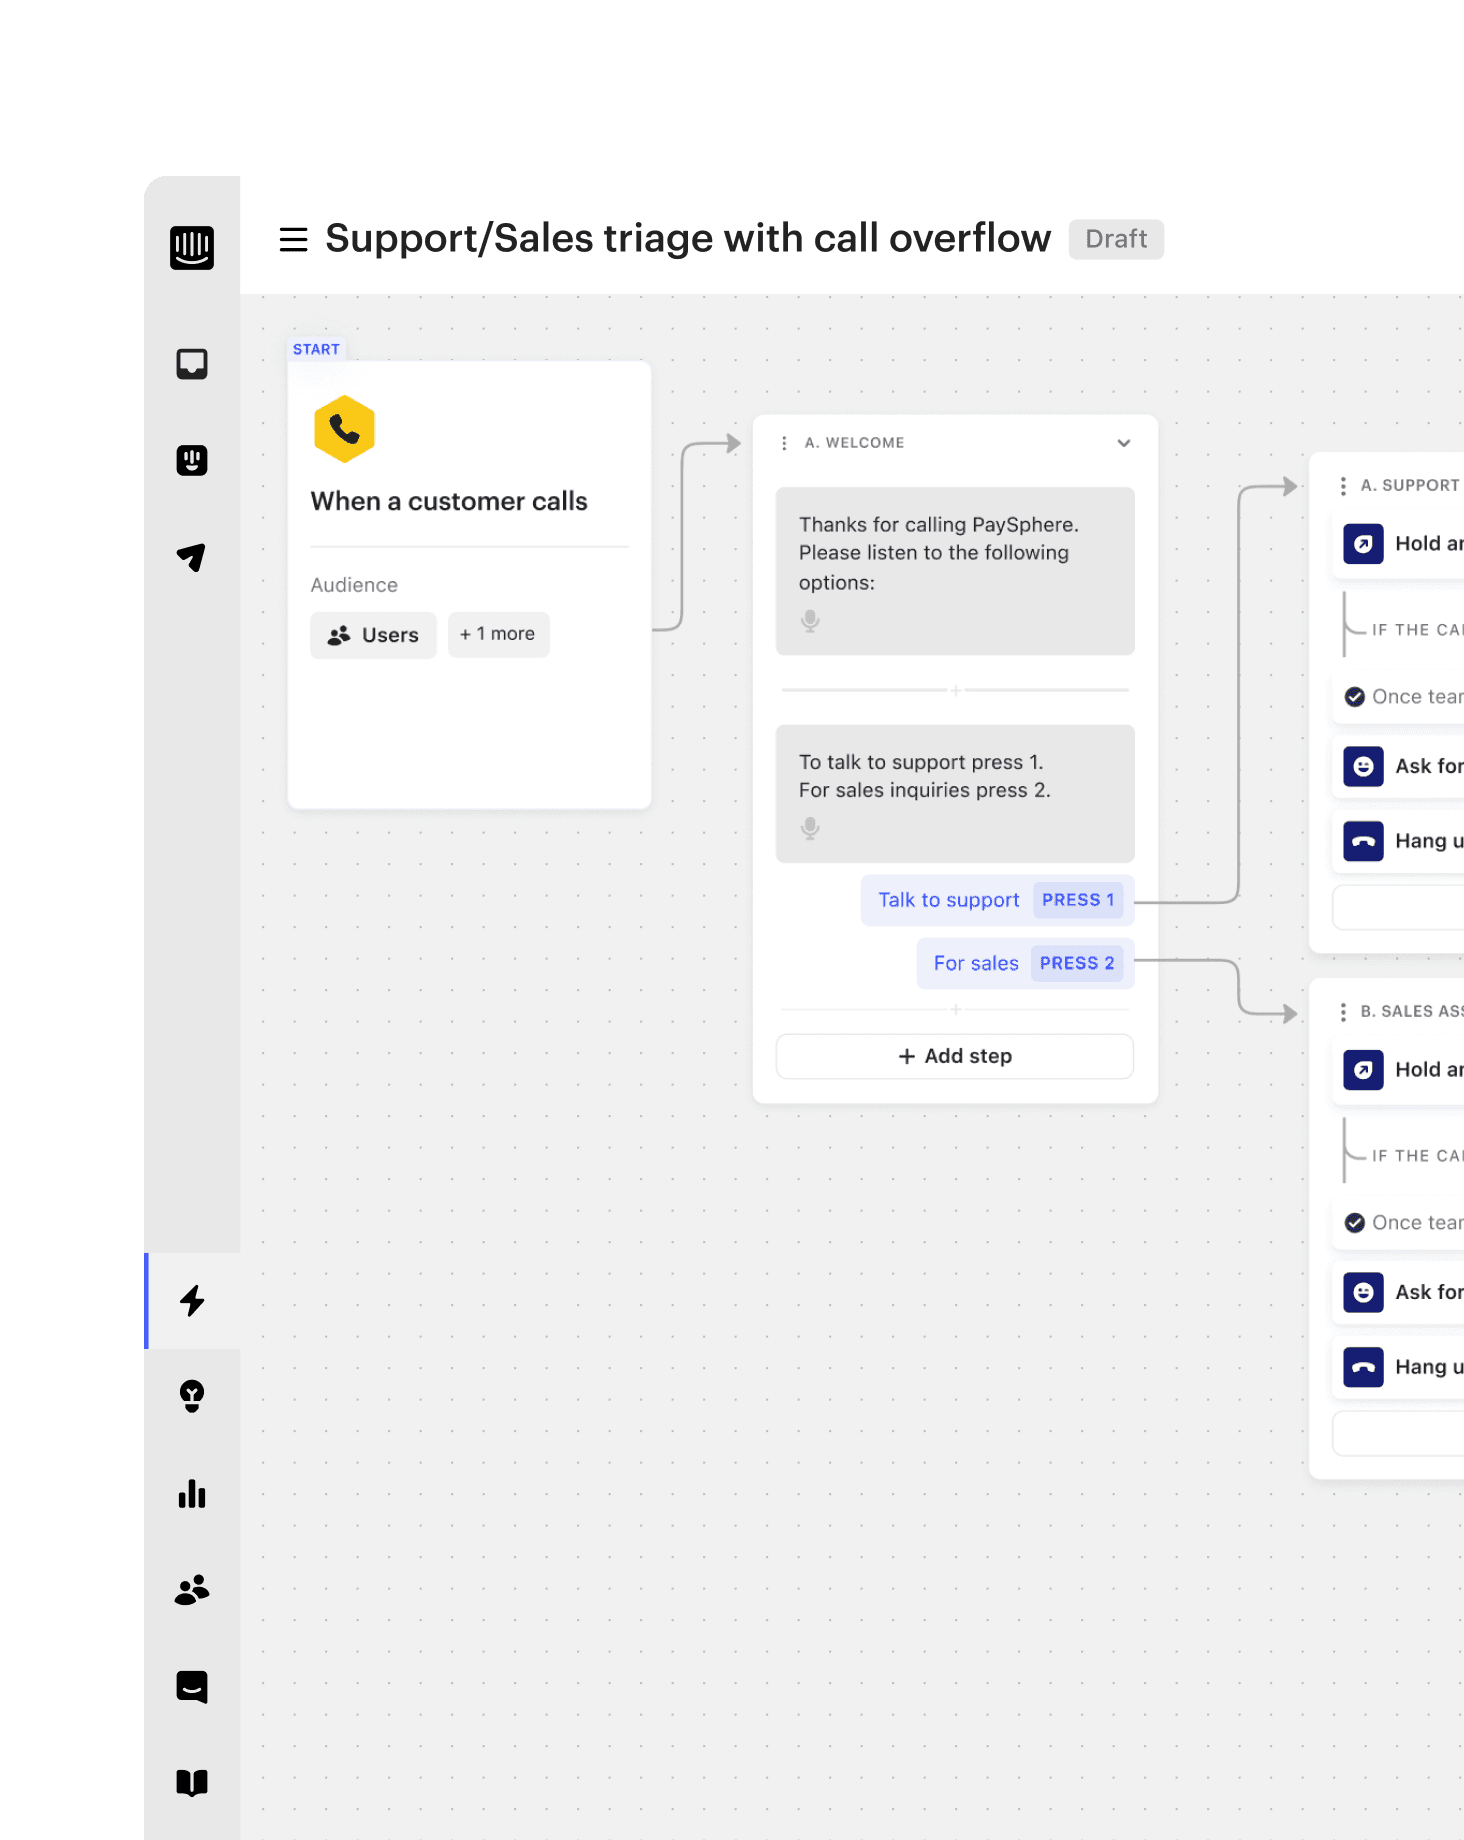Open three-dot menu of B. Sales block

[1343, 1012]
